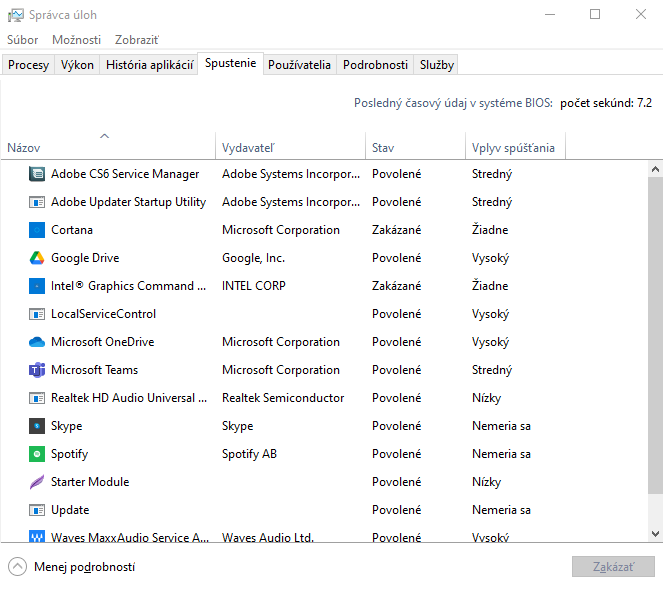Image resolution: width=663 pixels, height=591 pixels.
Task: Click the scrollbar down arrow
Action: pos(655,534)
